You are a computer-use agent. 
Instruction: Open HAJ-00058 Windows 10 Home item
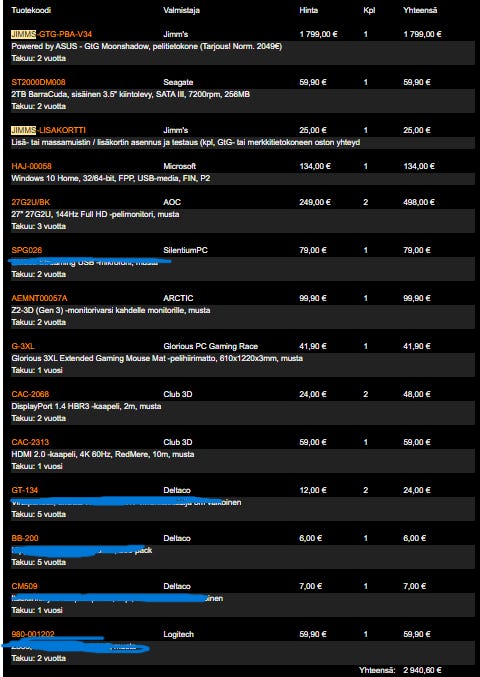point(32,166)
